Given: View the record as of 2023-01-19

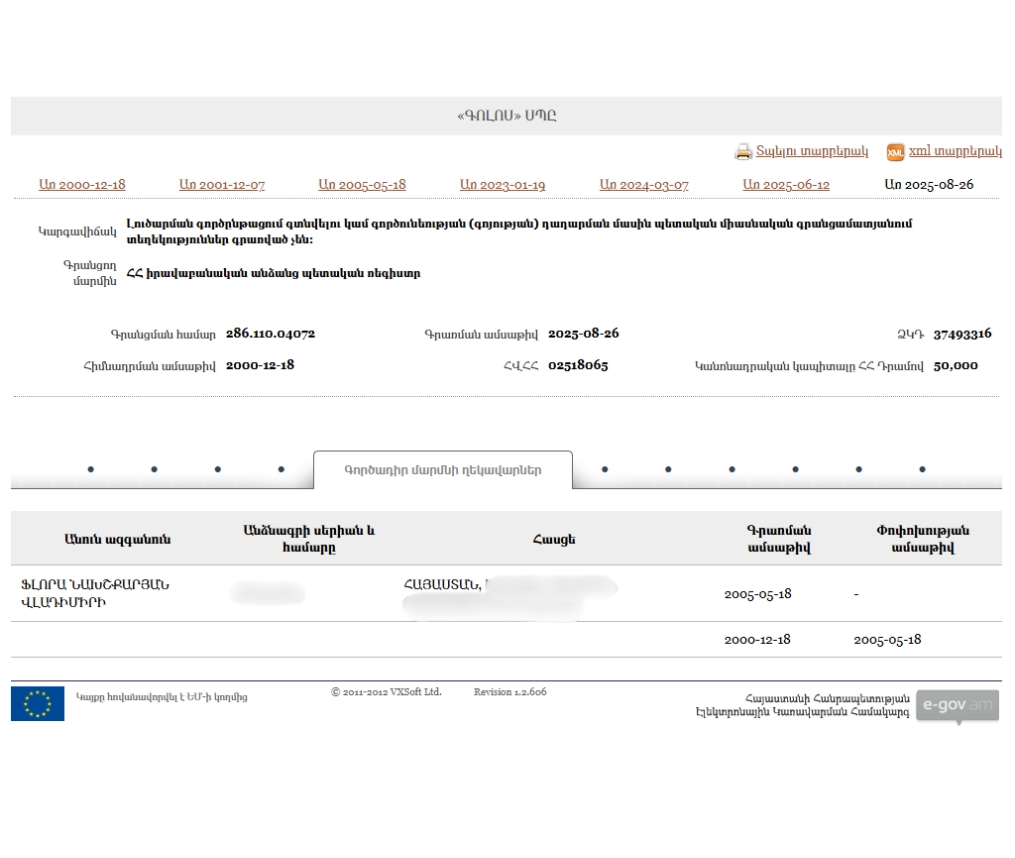Looking at the screenshot, I should pyautogui.click(x=502, y=185).
